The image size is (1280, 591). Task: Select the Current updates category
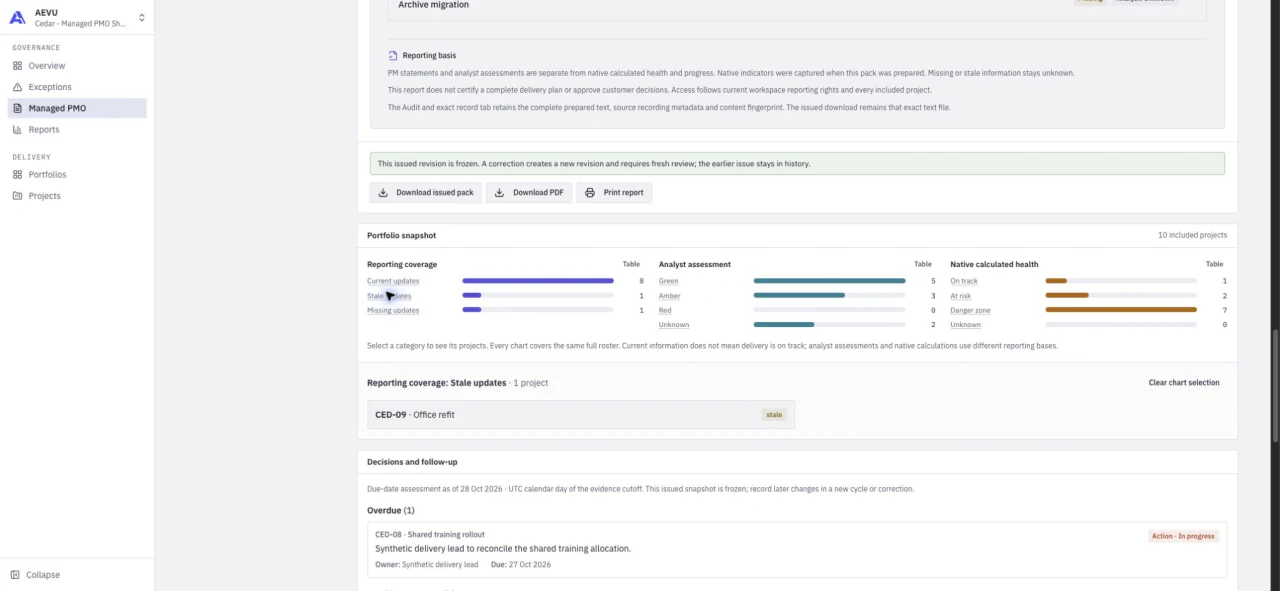(x=393, y=281)
